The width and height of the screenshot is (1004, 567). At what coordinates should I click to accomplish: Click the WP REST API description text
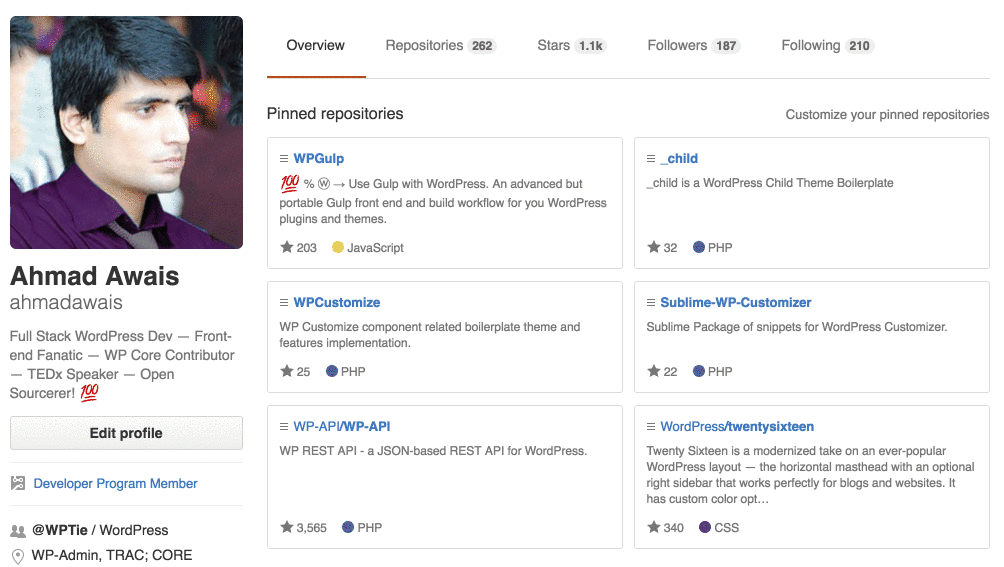coord(433,451)
